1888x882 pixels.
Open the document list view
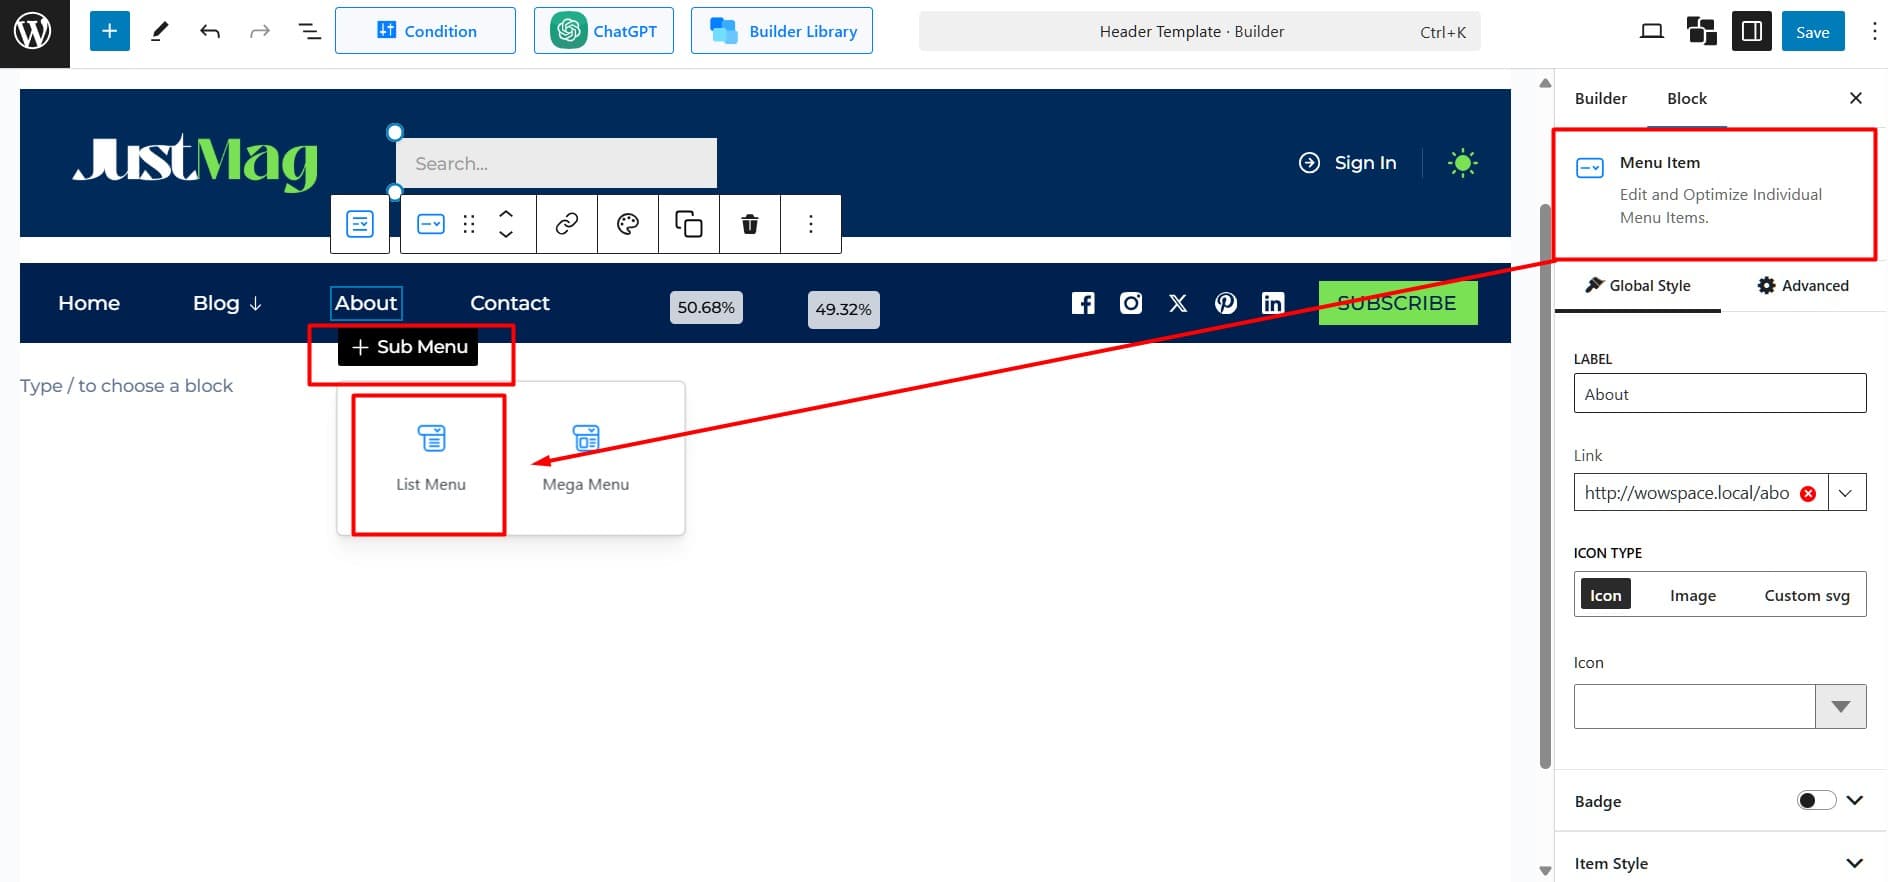(x=310, y=31)
